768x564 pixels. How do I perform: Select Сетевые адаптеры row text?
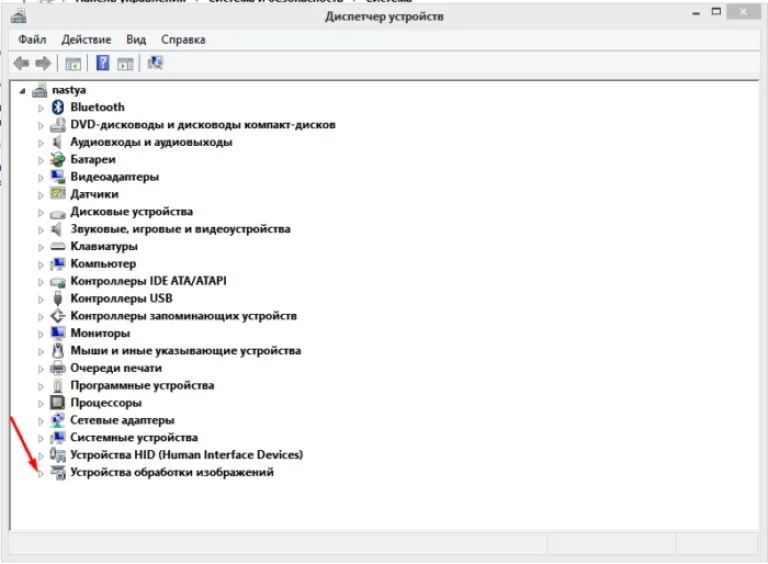(x=122, y=420)
